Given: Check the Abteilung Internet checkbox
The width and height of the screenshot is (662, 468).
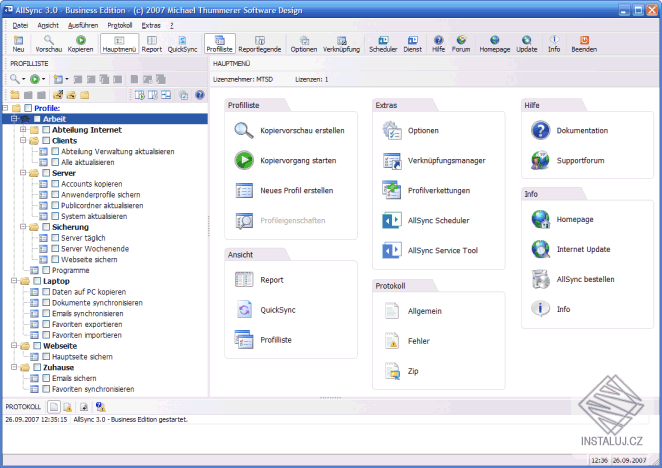Looking at the screenshot, I should (46, 130).
